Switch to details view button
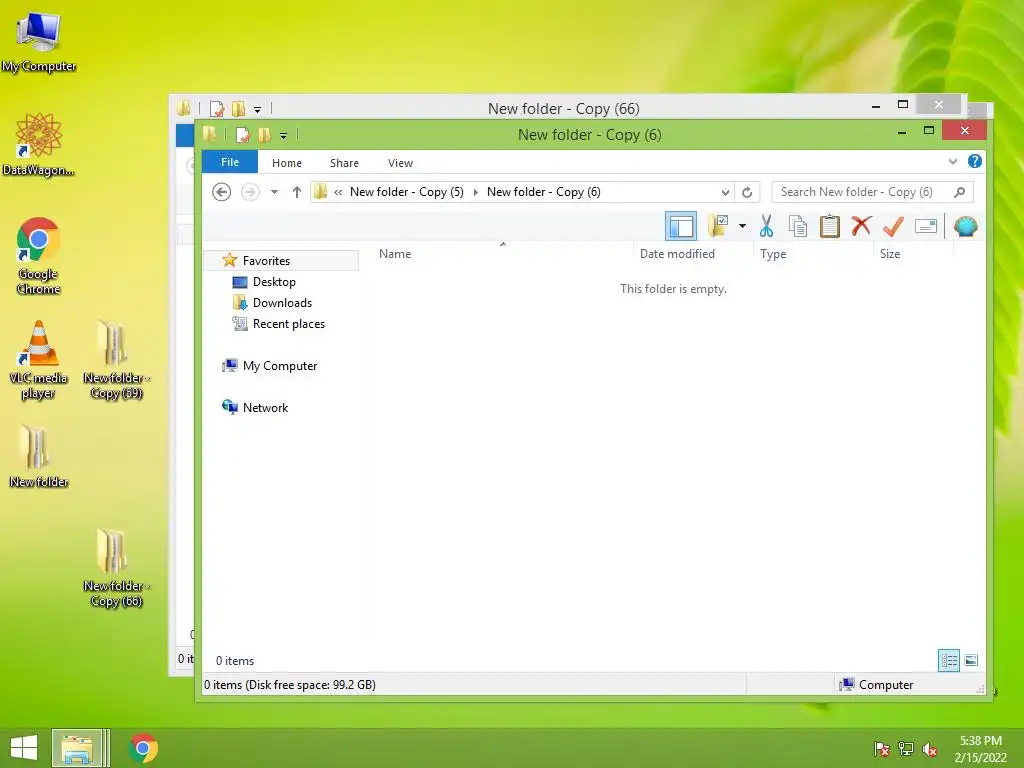Image resolution: width=1024 pixels, height=768 pixels. (949, 660)
